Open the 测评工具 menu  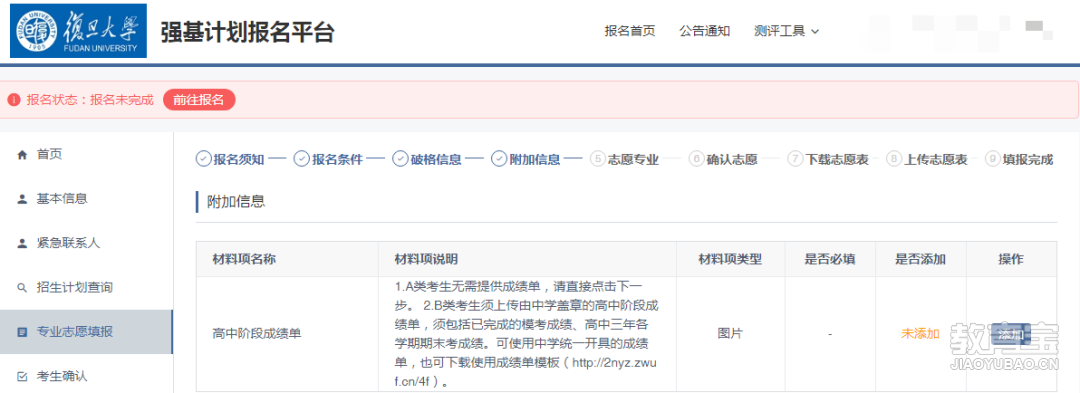tap(787, 31)
